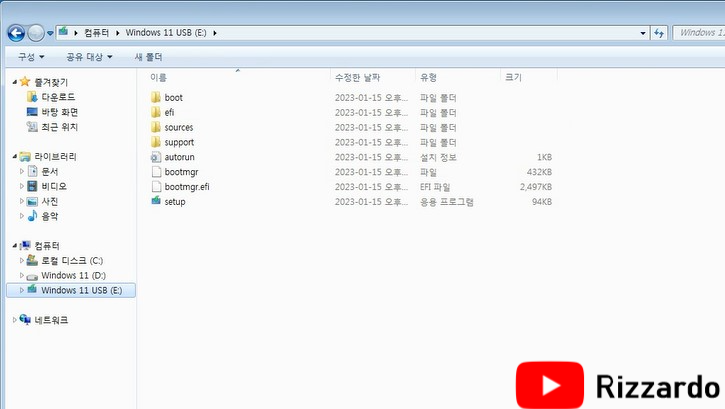Click the Forward navigation arrow
This screenshot has width=725, height=409.
click(36, 33)
